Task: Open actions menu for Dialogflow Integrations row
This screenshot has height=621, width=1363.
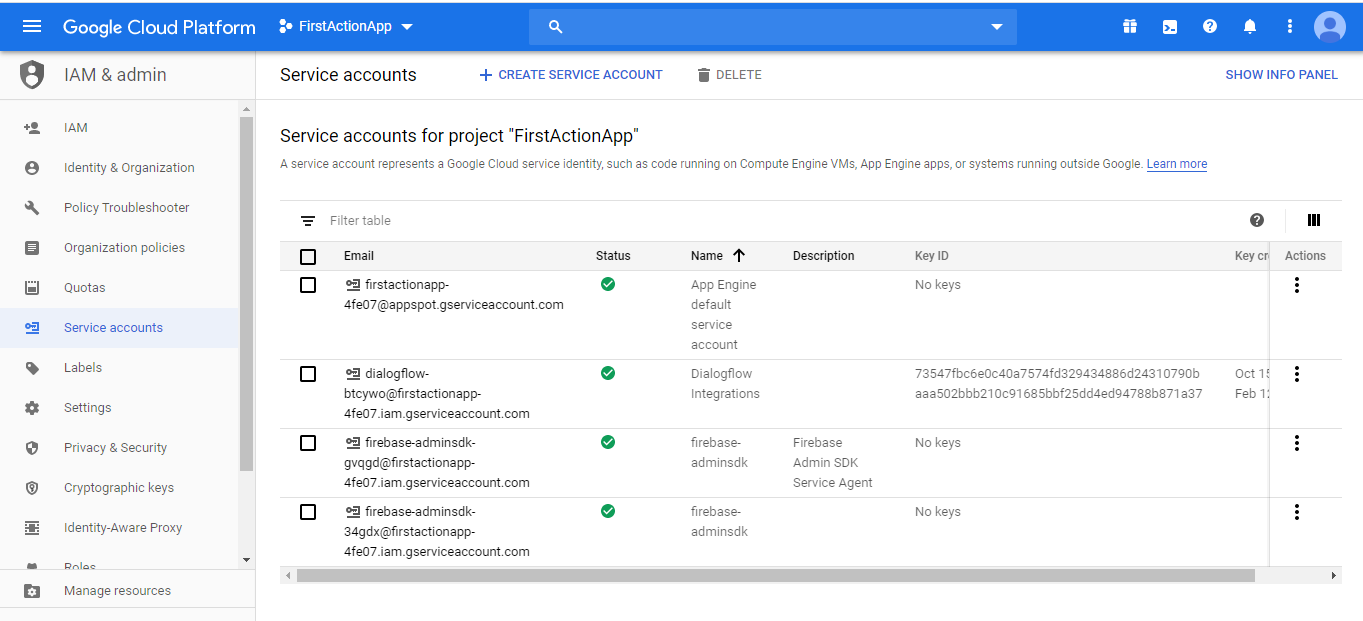Action: (1297, 374)
